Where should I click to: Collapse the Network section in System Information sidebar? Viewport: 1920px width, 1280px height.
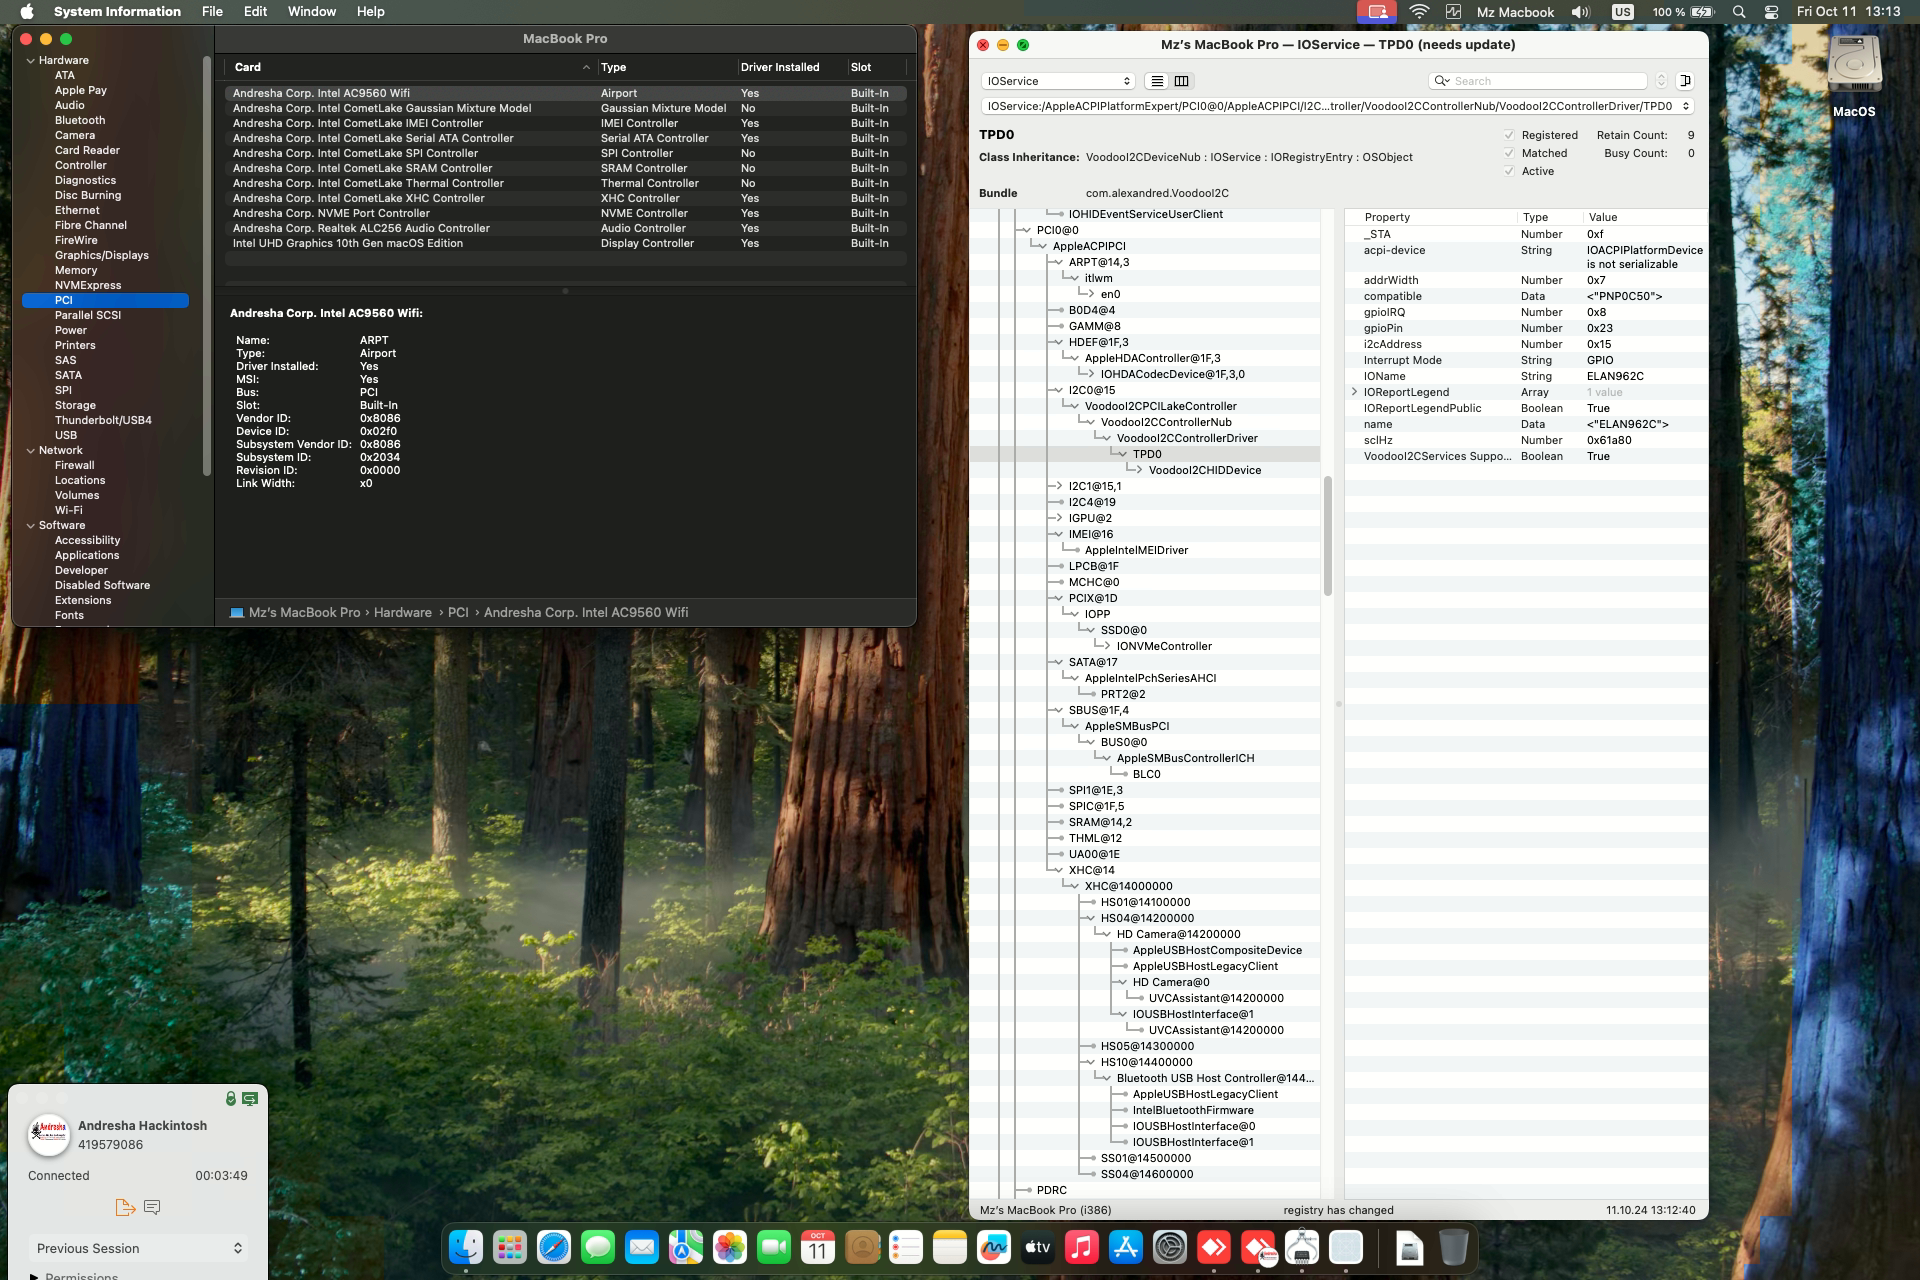click(30, 451)
